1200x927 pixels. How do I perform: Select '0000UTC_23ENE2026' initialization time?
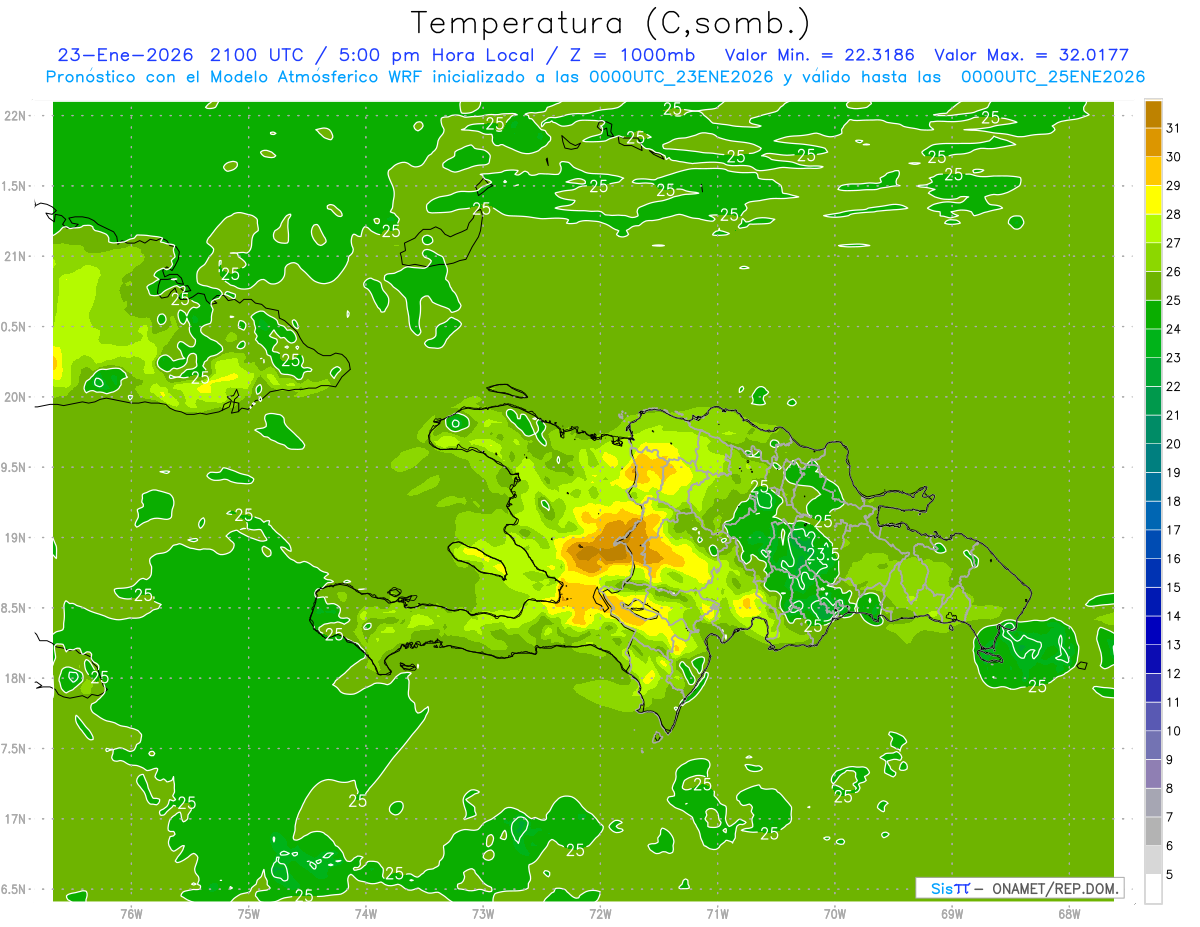coord(681,77)
